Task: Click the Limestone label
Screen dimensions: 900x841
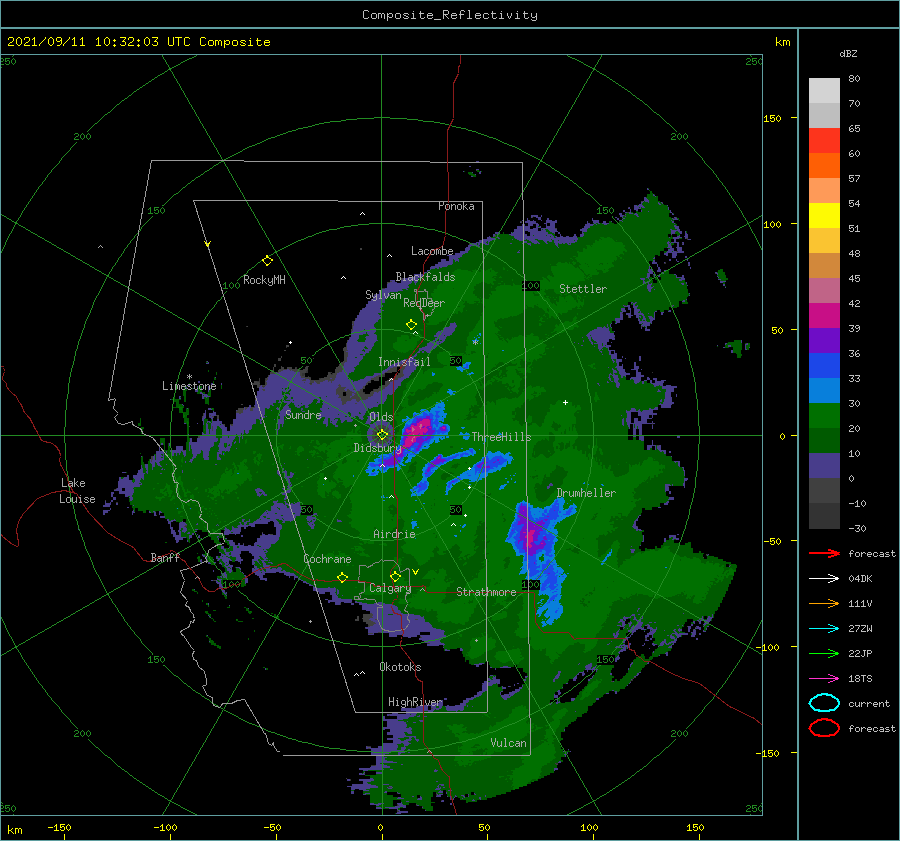Action: pyautogui.click(x=189, y=386)
